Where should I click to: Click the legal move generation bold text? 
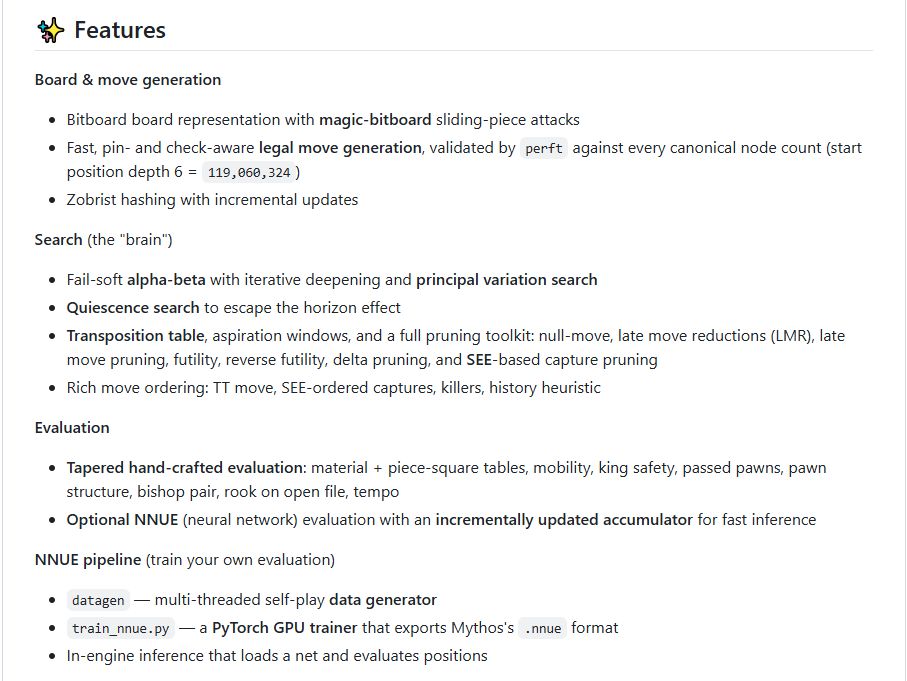[340, 148]
